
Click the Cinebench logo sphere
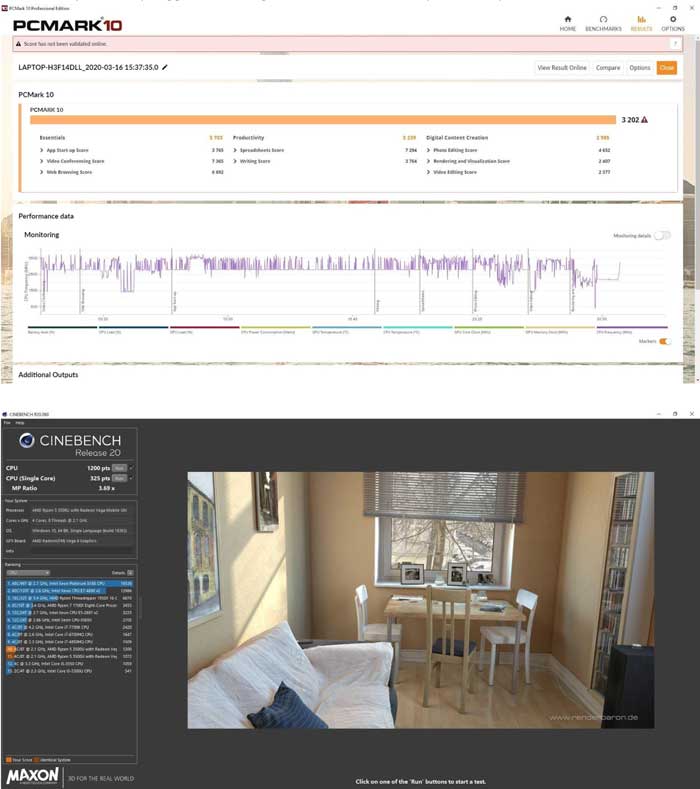click(27, 440)
